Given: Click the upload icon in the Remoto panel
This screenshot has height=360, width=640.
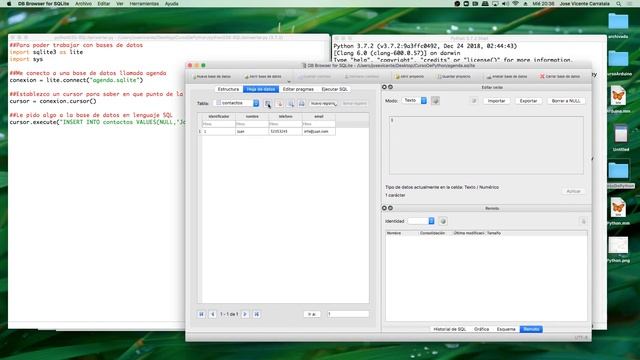Looking at the screenshot, I should click(x=583, y=221).
